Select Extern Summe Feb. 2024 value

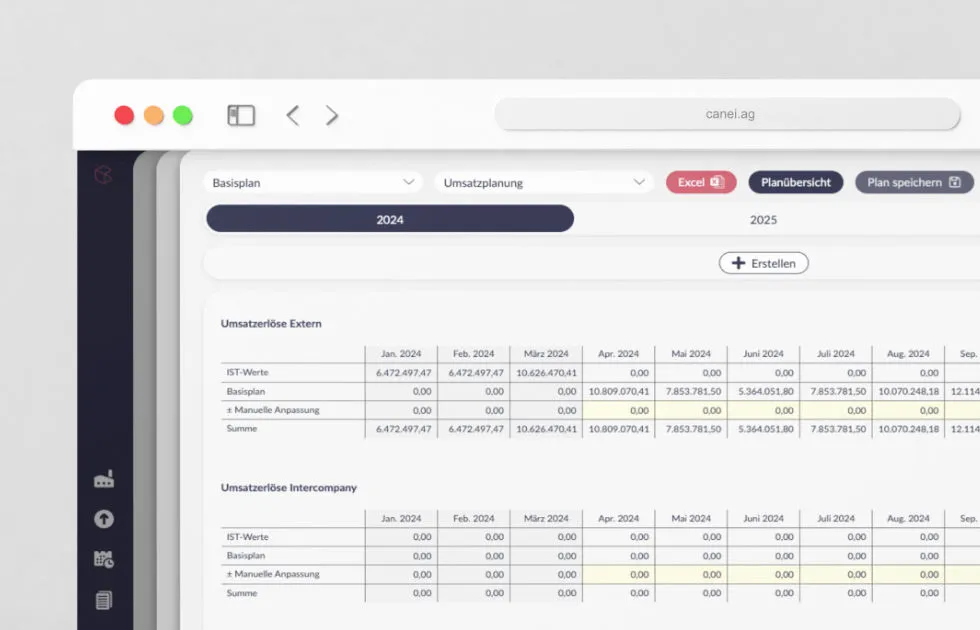pos(476,429)
